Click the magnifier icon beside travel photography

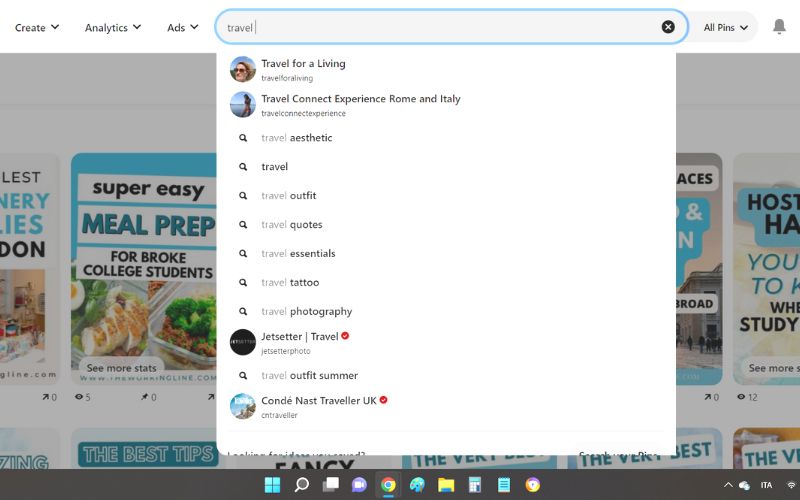pos(243,312)
